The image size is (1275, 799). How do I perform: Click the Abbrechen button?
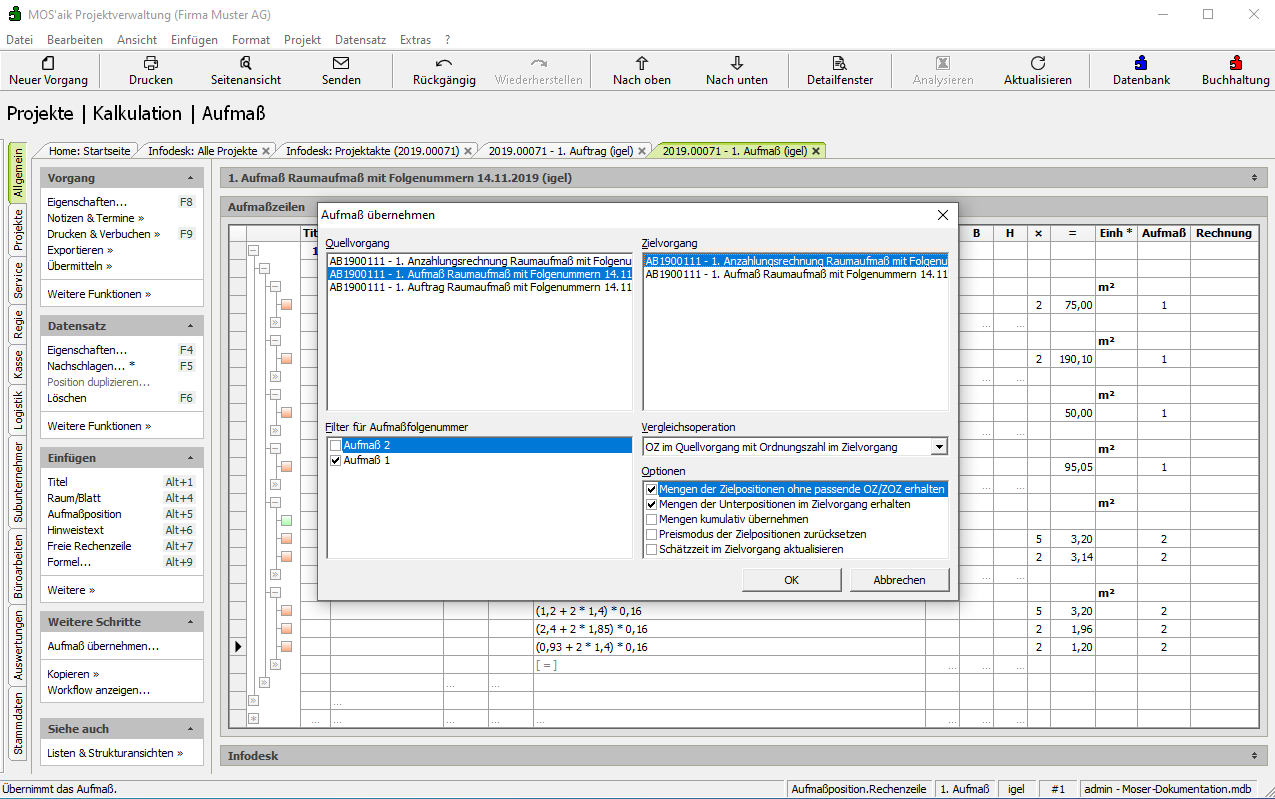click(x=899, y=580)
